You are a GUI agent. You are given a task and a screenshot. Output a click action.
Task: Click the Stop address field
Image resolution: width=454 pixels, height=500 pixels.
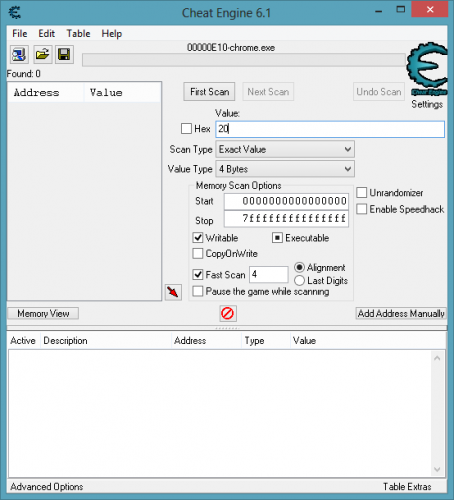click(x=286, y=219)
